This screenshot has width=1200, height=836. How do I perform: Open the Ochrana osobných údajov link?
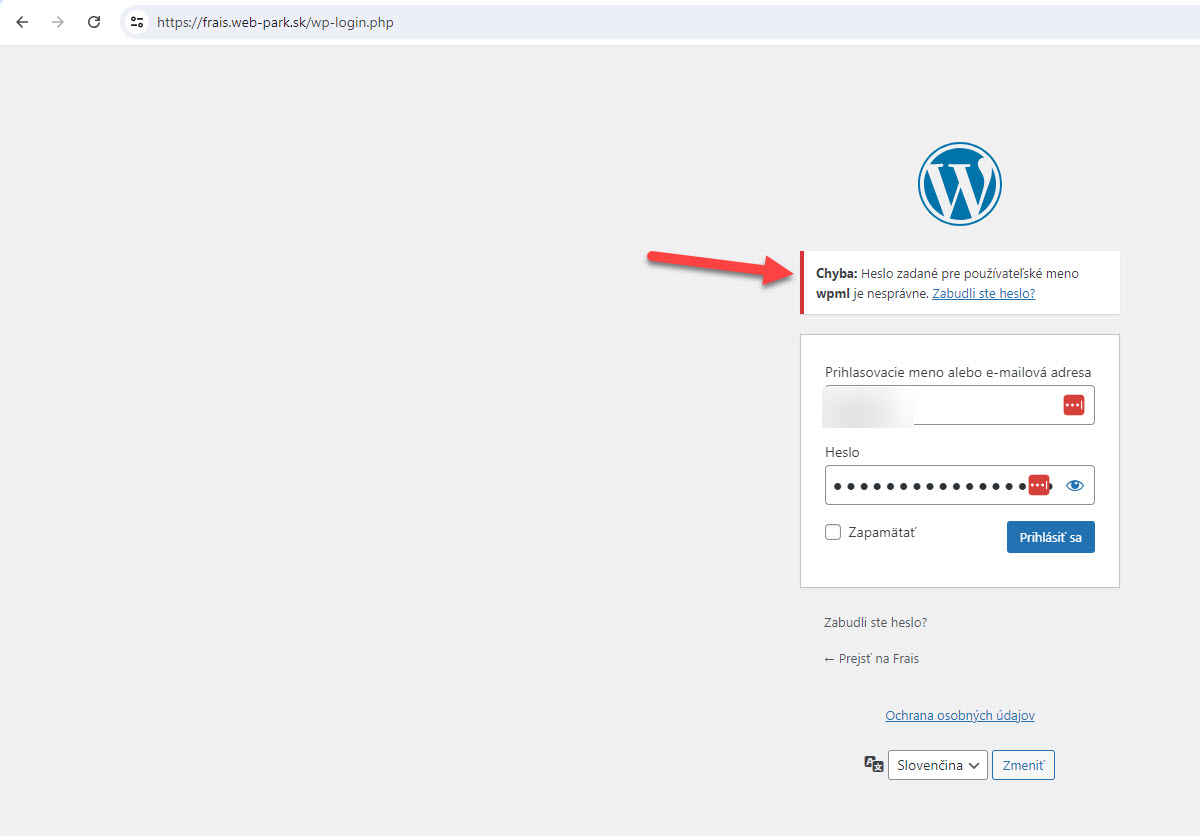[x=960, y=715]
